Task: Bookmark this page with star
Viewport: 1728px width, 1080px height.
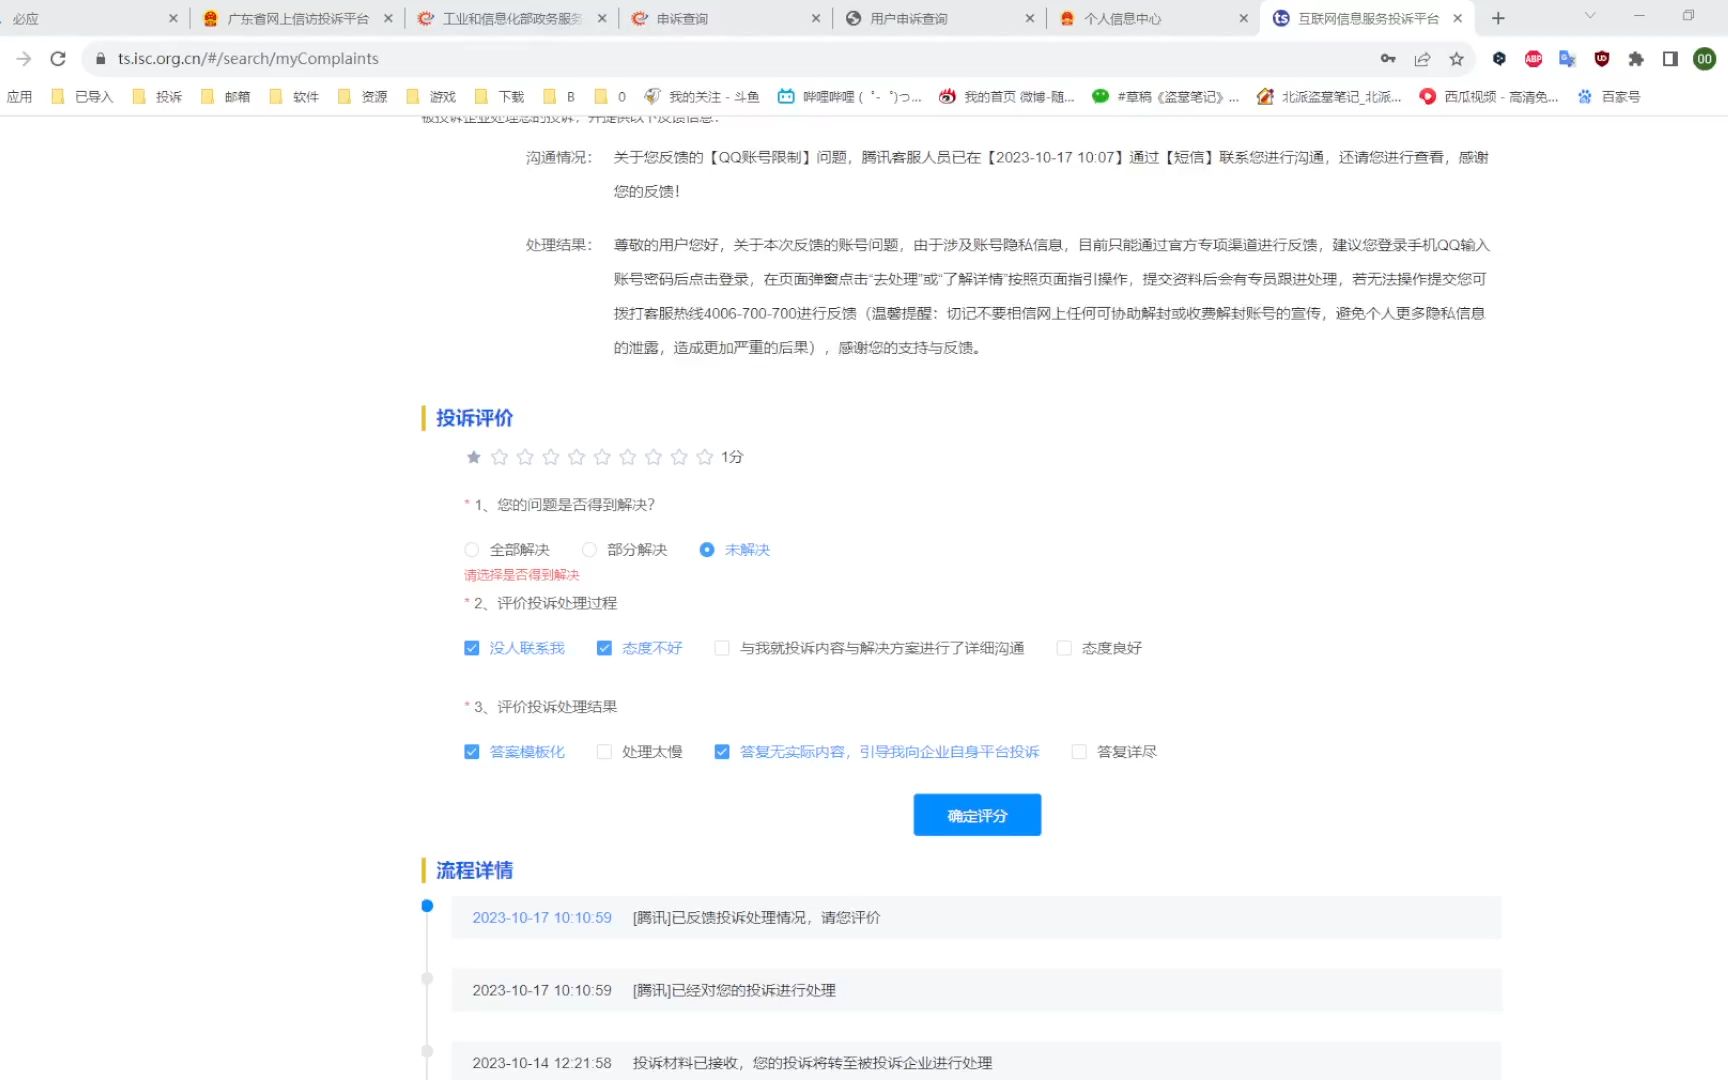Action: click(x=1456, y=59)
